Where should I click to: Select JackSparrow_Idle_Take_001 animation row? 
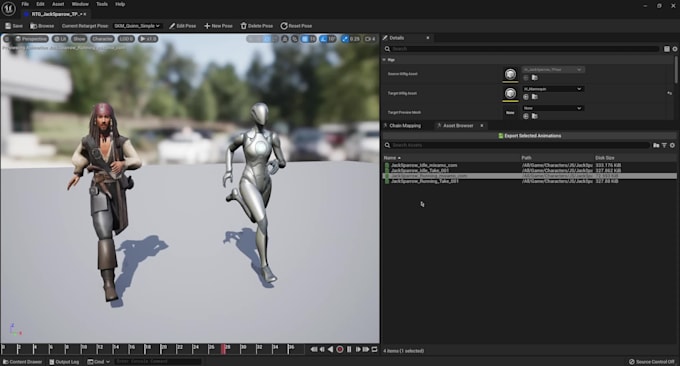530,170
